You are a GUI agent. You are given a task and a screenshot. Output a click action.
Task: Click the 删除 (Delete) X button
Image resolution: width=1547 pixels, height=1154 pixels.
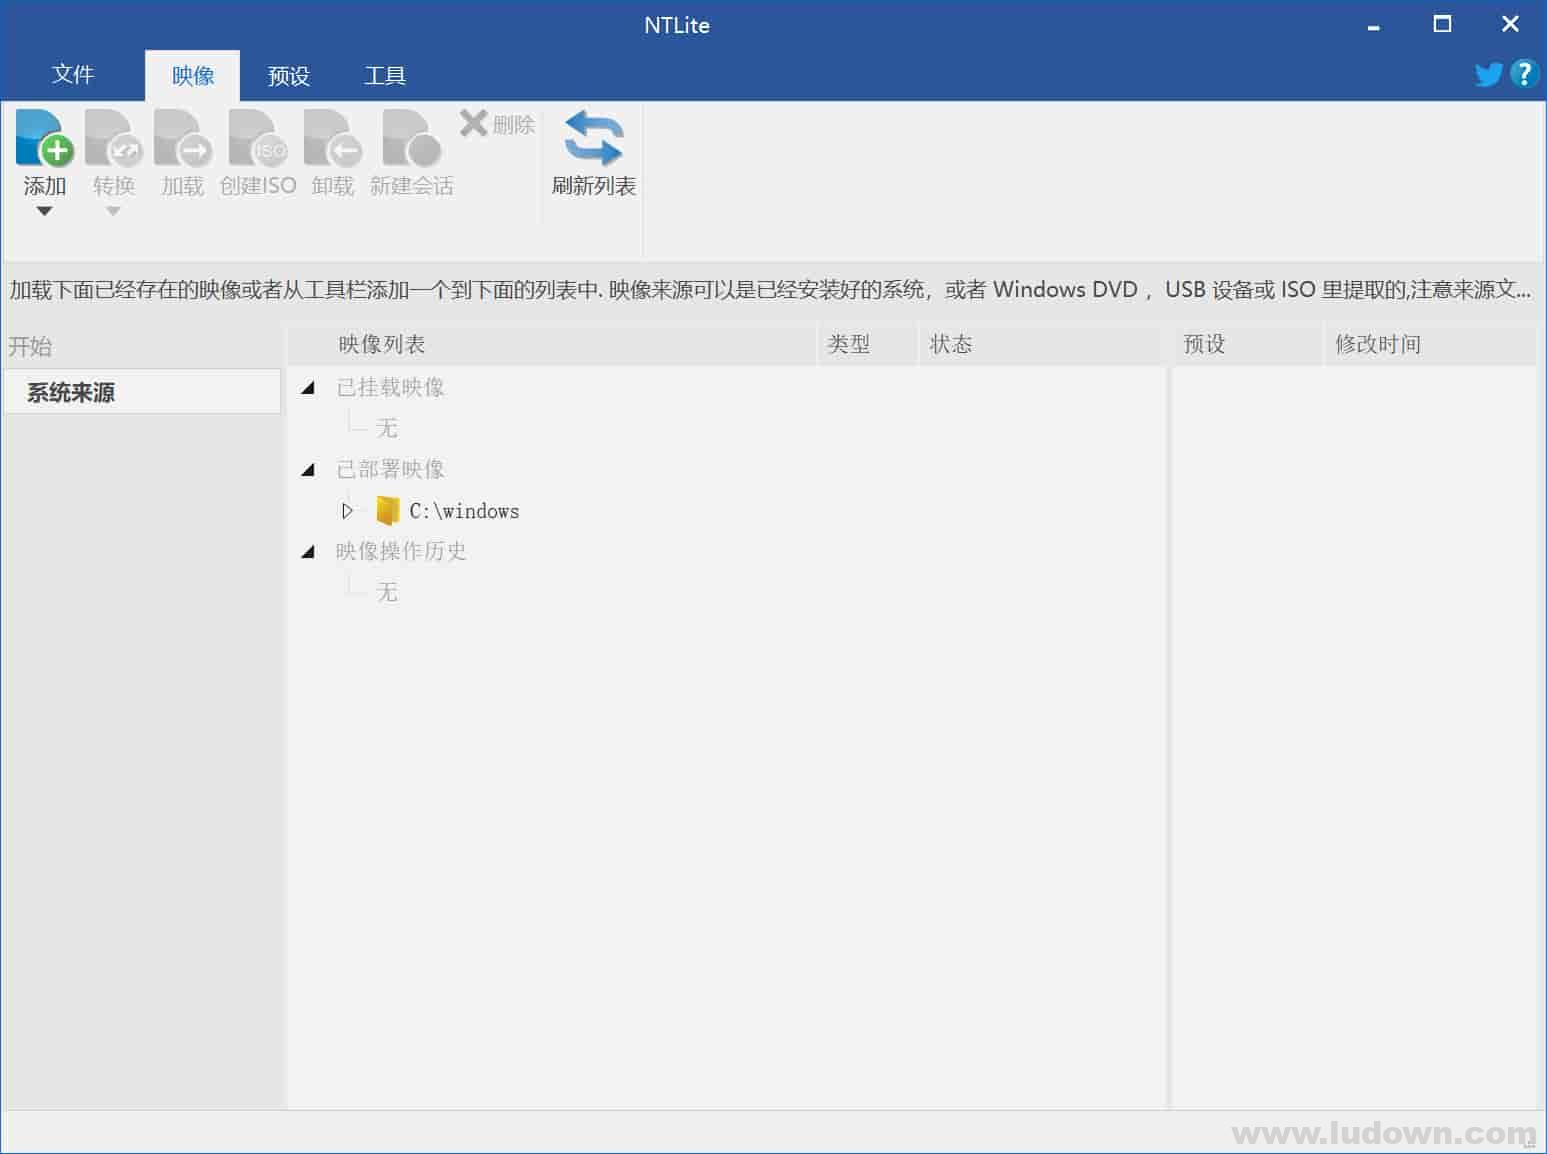(x=497, y=124)
